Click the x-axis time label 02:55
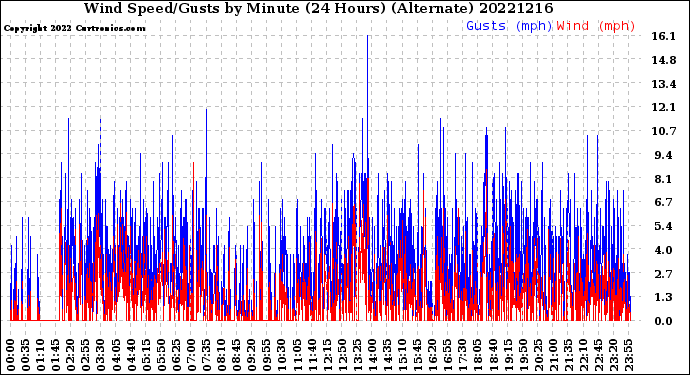 coord(86,355)
